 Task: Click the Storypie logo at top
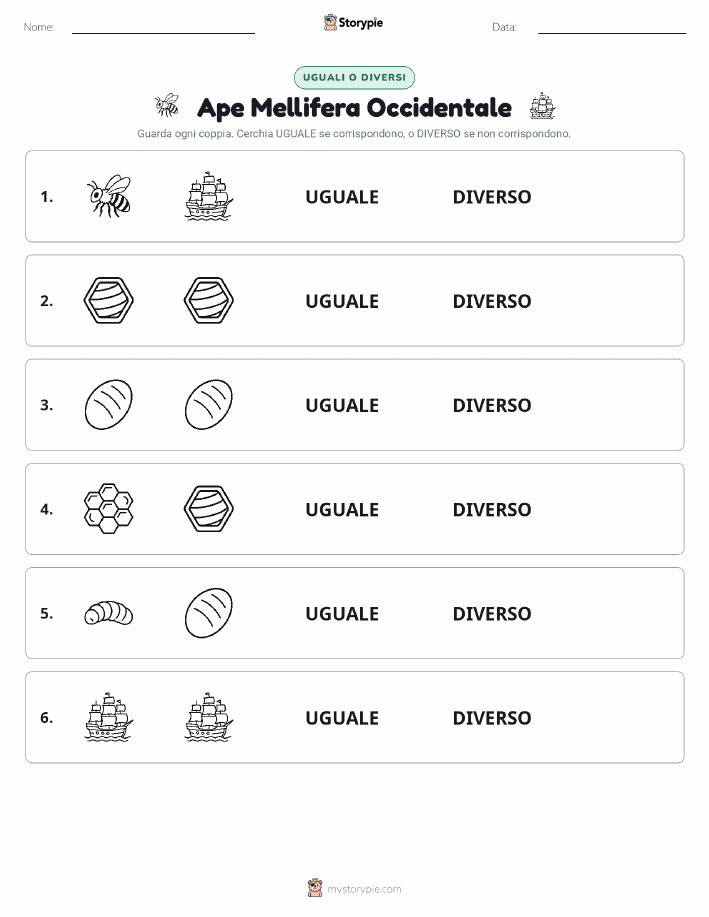click(353, 23)
